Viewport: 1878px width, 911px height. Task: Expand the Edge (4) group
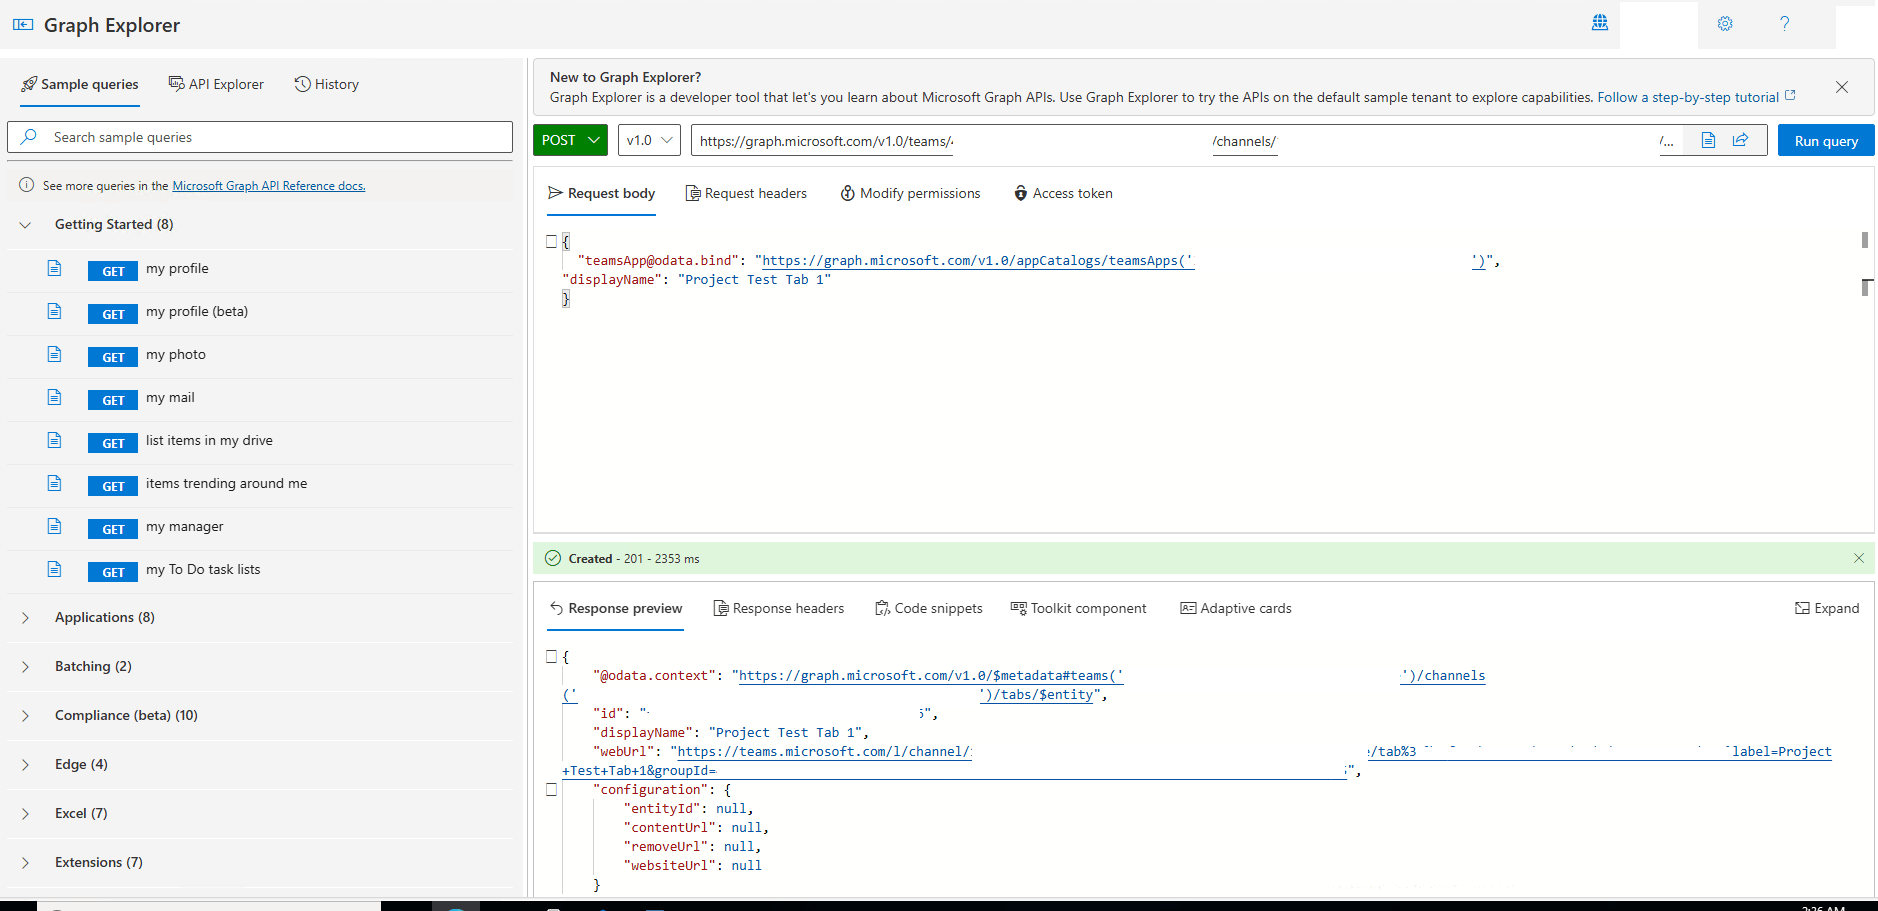click(25, 765)
